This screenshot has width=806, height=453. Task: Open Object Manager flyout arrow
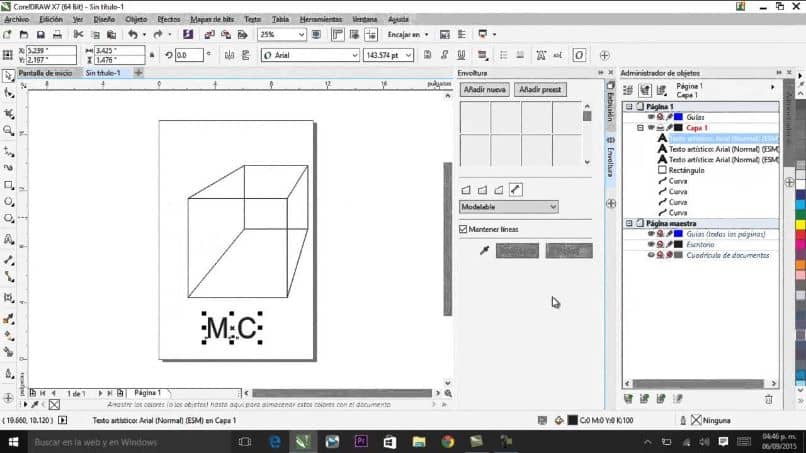773,87
